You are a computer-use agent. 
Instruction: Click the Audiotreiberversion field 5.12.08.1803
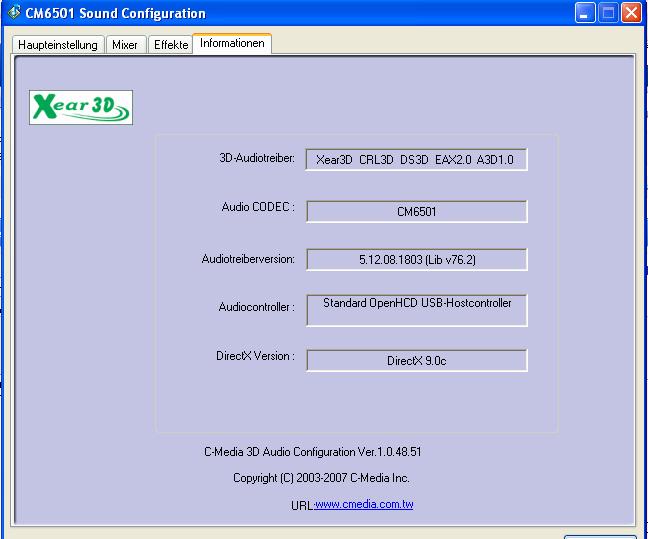coord(417,260)
